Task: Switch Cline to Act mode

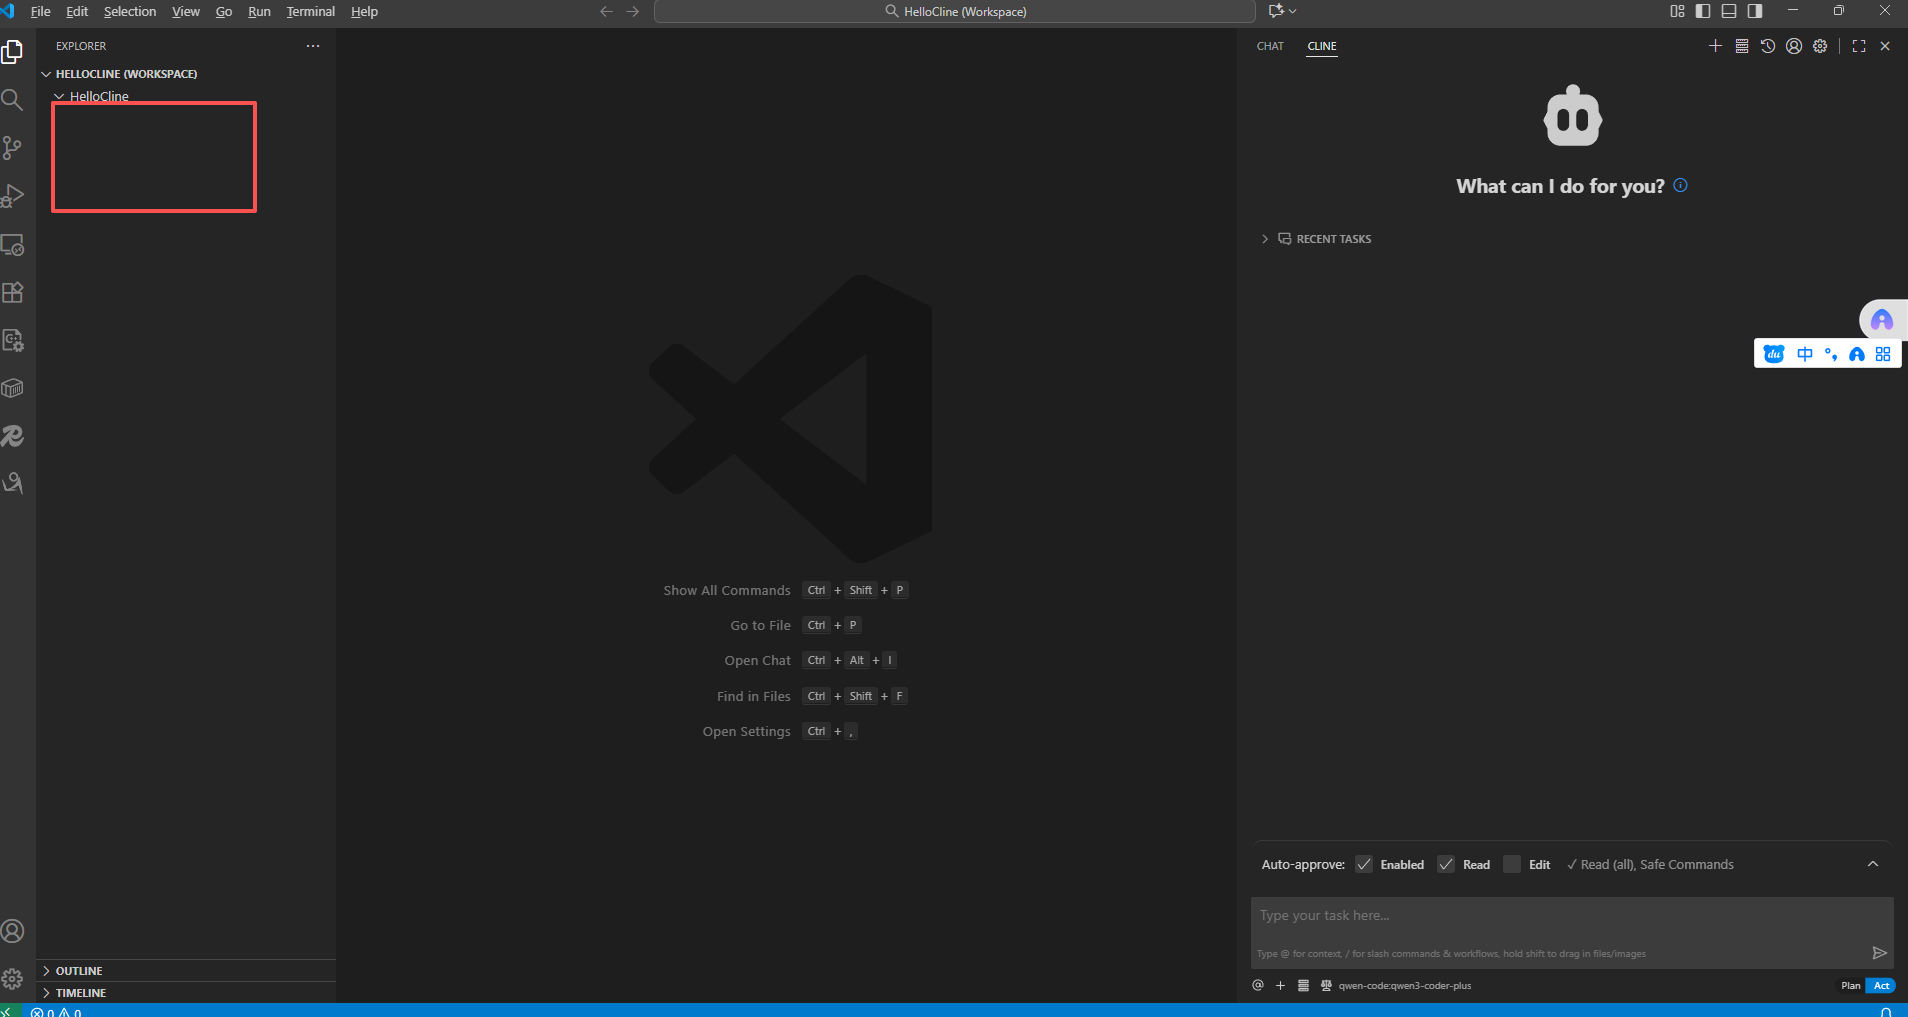Action: point(1881,985)
